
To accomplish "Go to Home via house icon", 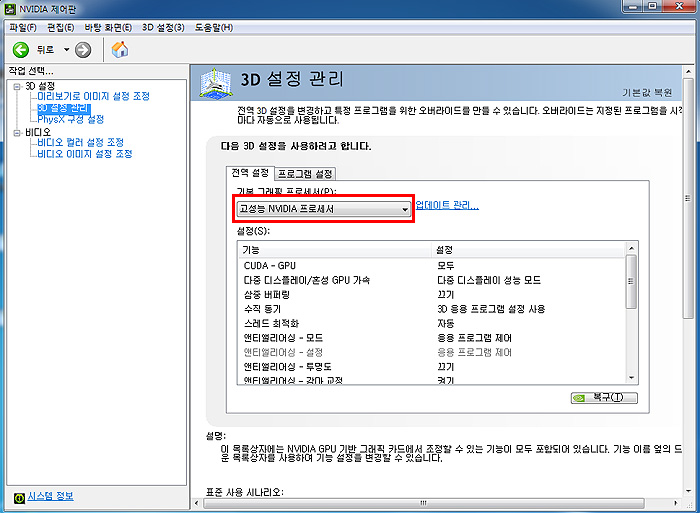I will click(x=120, y=49).
